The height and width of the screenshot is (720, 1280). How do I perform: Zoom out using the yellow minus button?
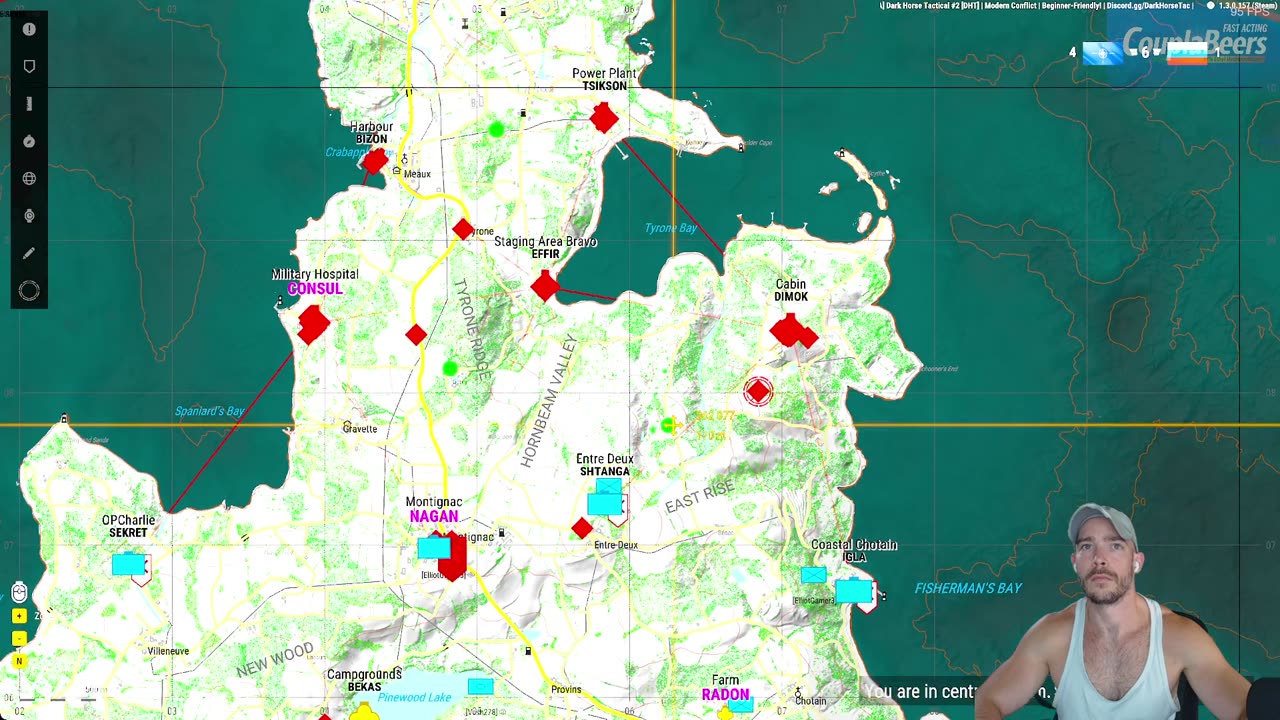click(x=19, y=638)
